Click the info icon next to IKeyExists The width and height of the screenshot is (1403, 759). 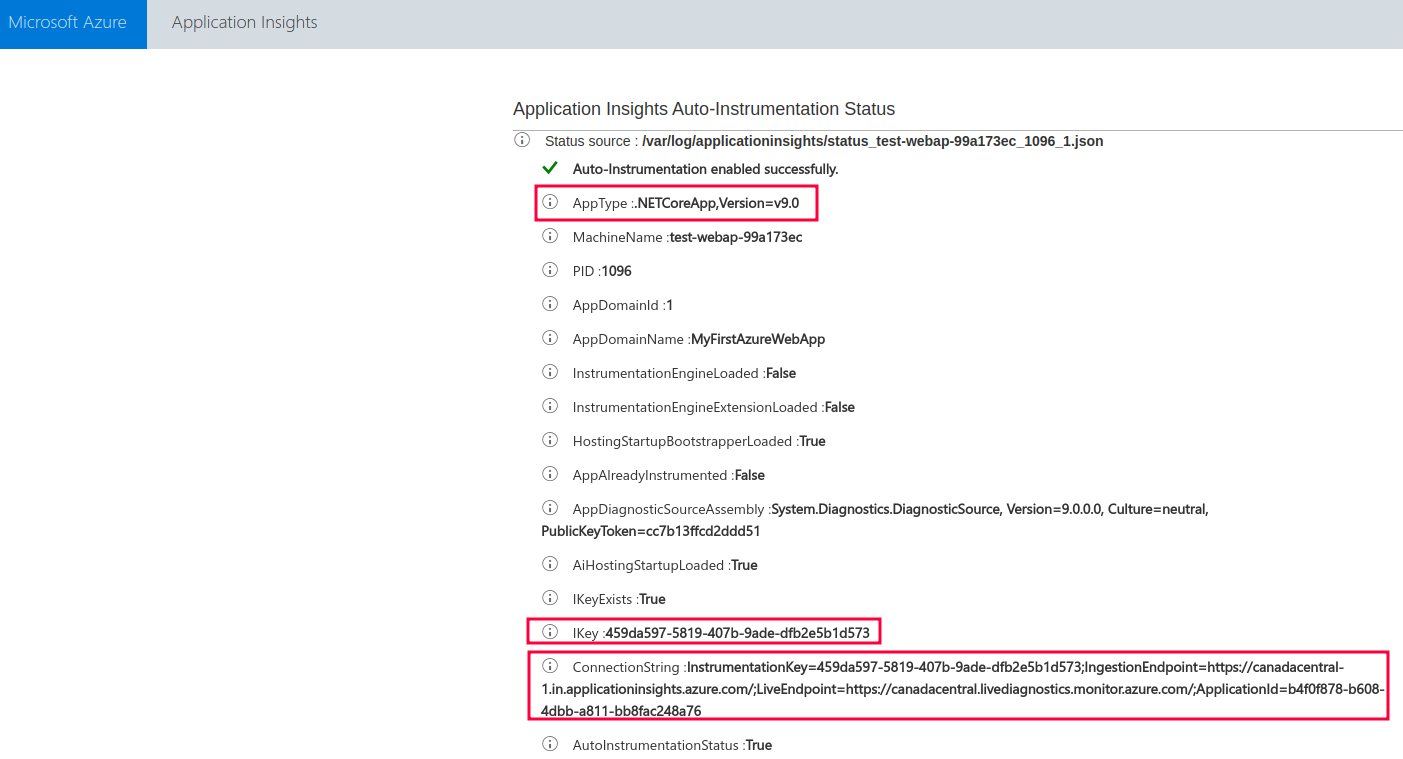point(549,598)
